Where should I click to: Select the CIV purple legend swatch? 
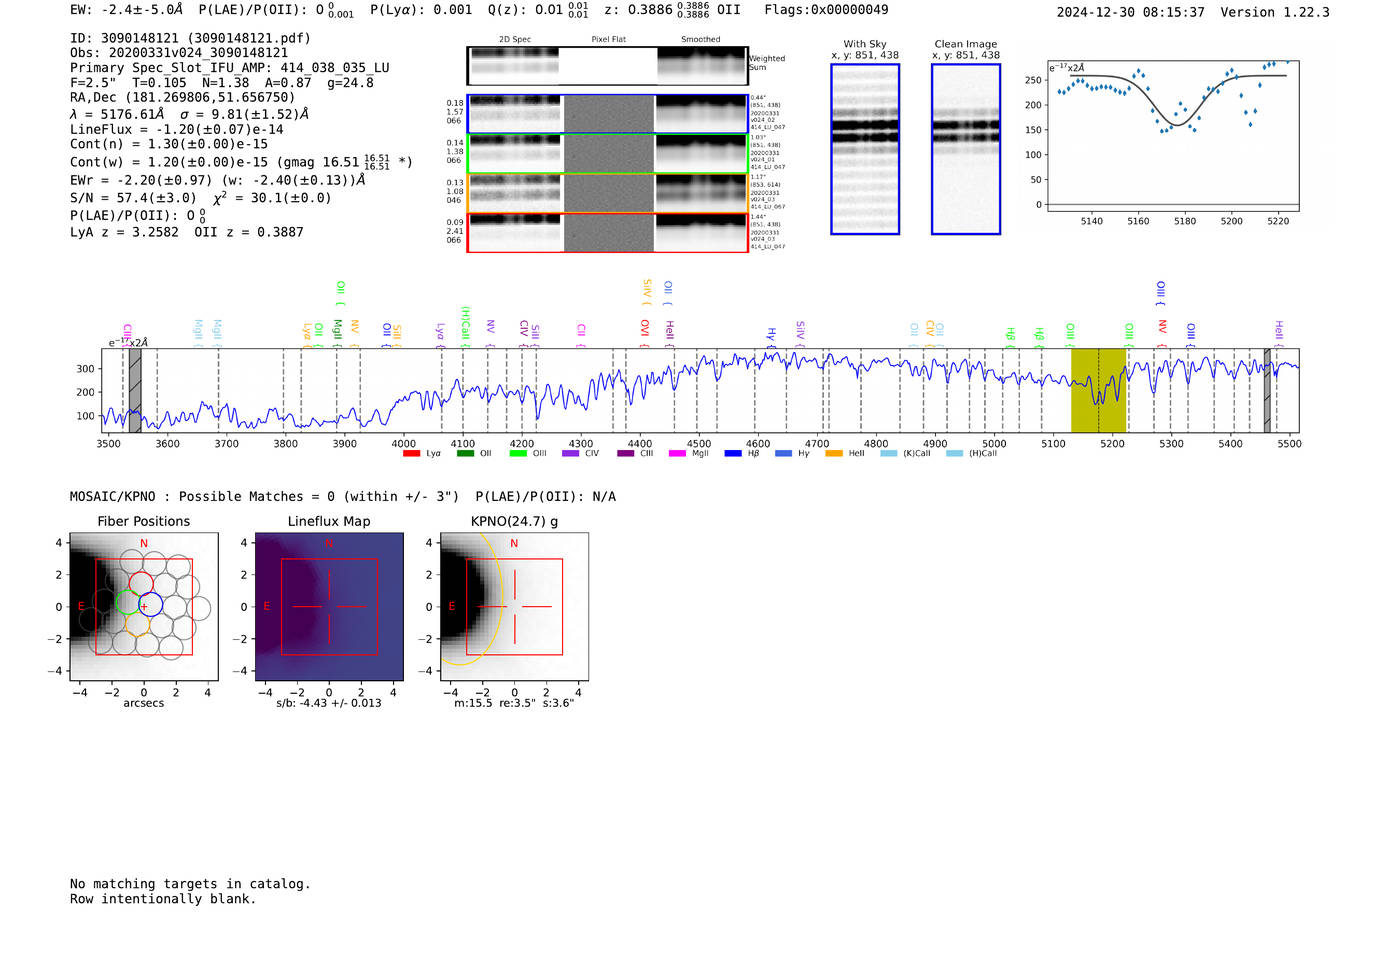[x=571, y=454]
